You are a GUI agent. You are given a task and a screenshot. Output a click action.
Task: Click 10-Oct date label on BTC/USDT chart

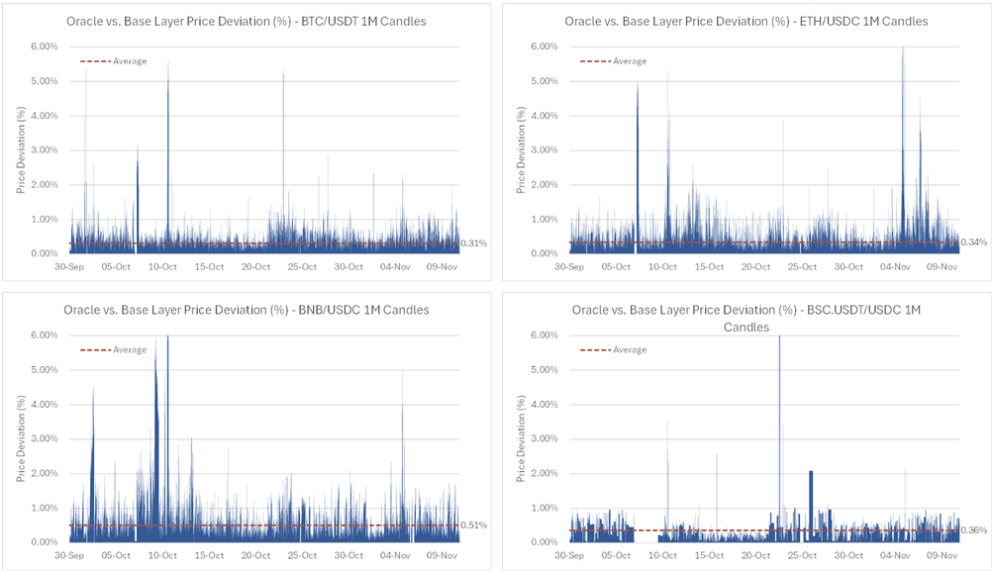coord(163,267)
